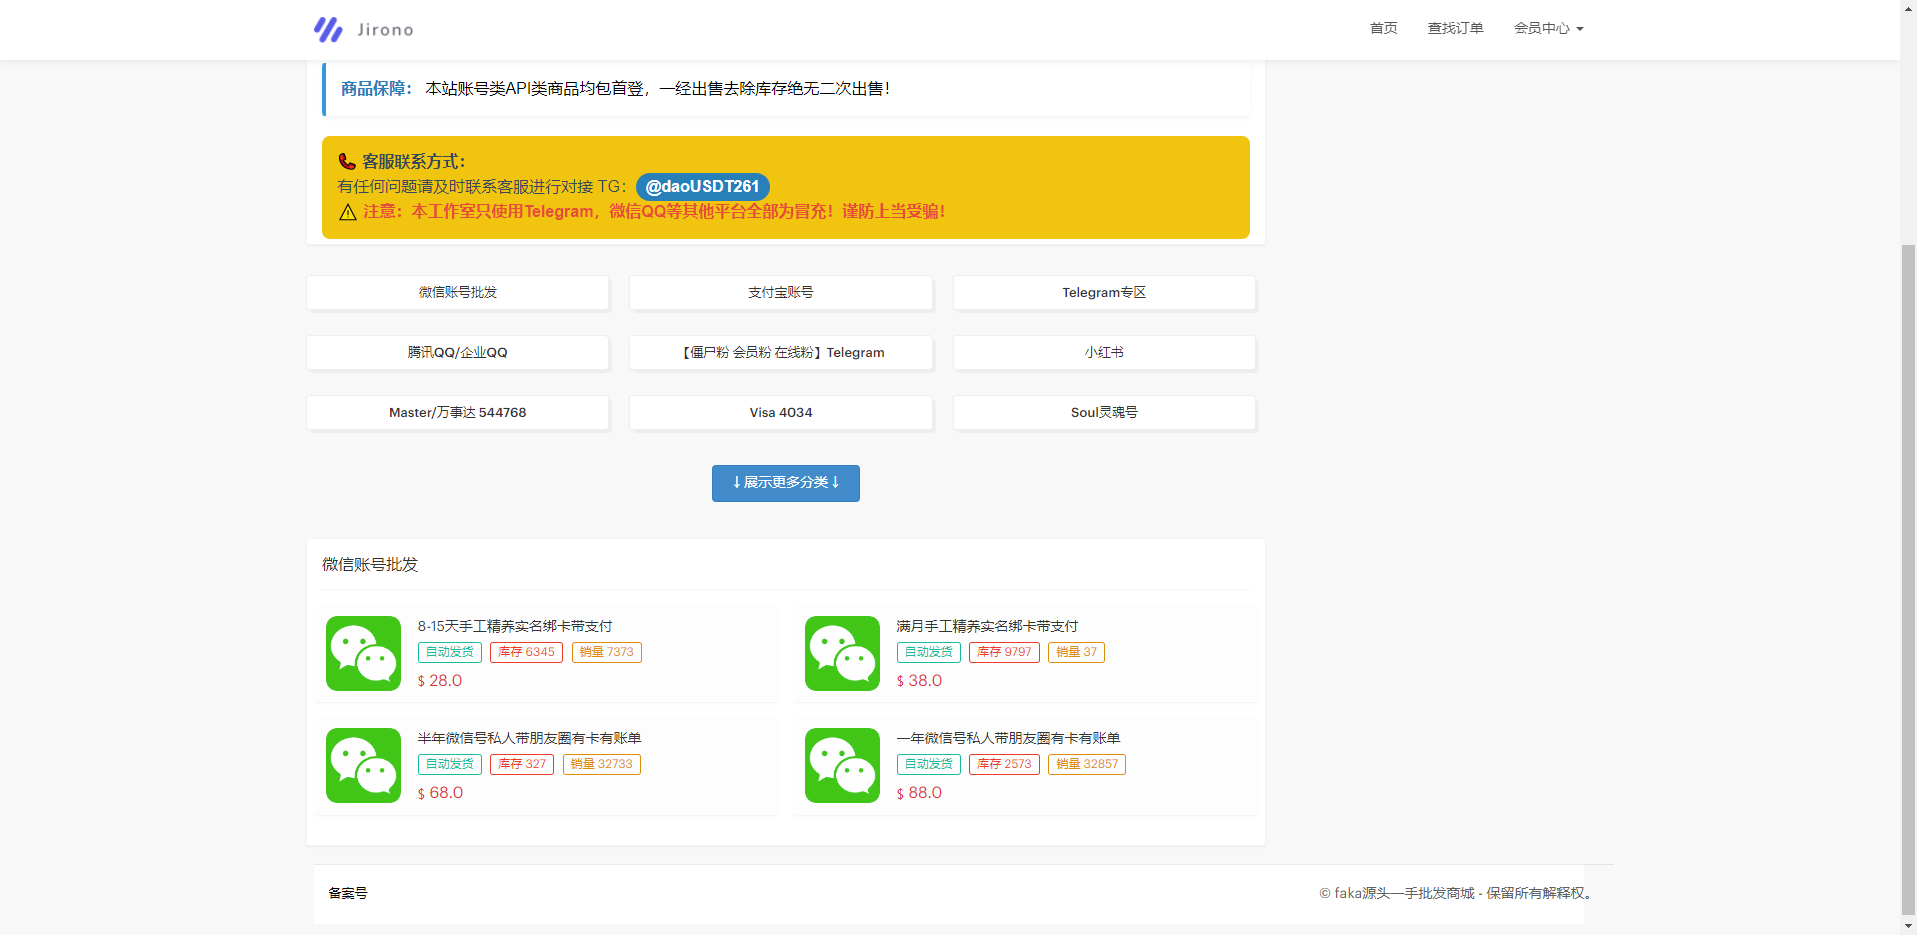Image resolution: width=1917 pixels, height=935 pixels.
Task: Open product 满月手工精养实名绑卡带支付
Action: point(987,626)
